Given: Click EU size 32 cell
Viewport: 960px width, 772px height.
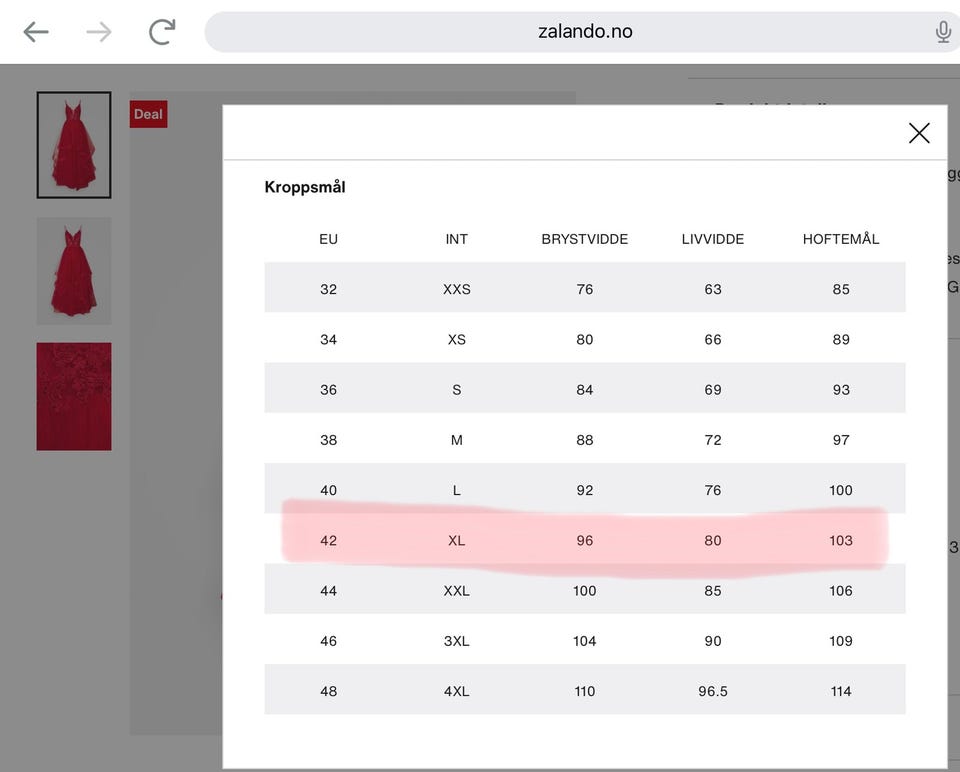Looking at the screenshot, I should [328, 289].
